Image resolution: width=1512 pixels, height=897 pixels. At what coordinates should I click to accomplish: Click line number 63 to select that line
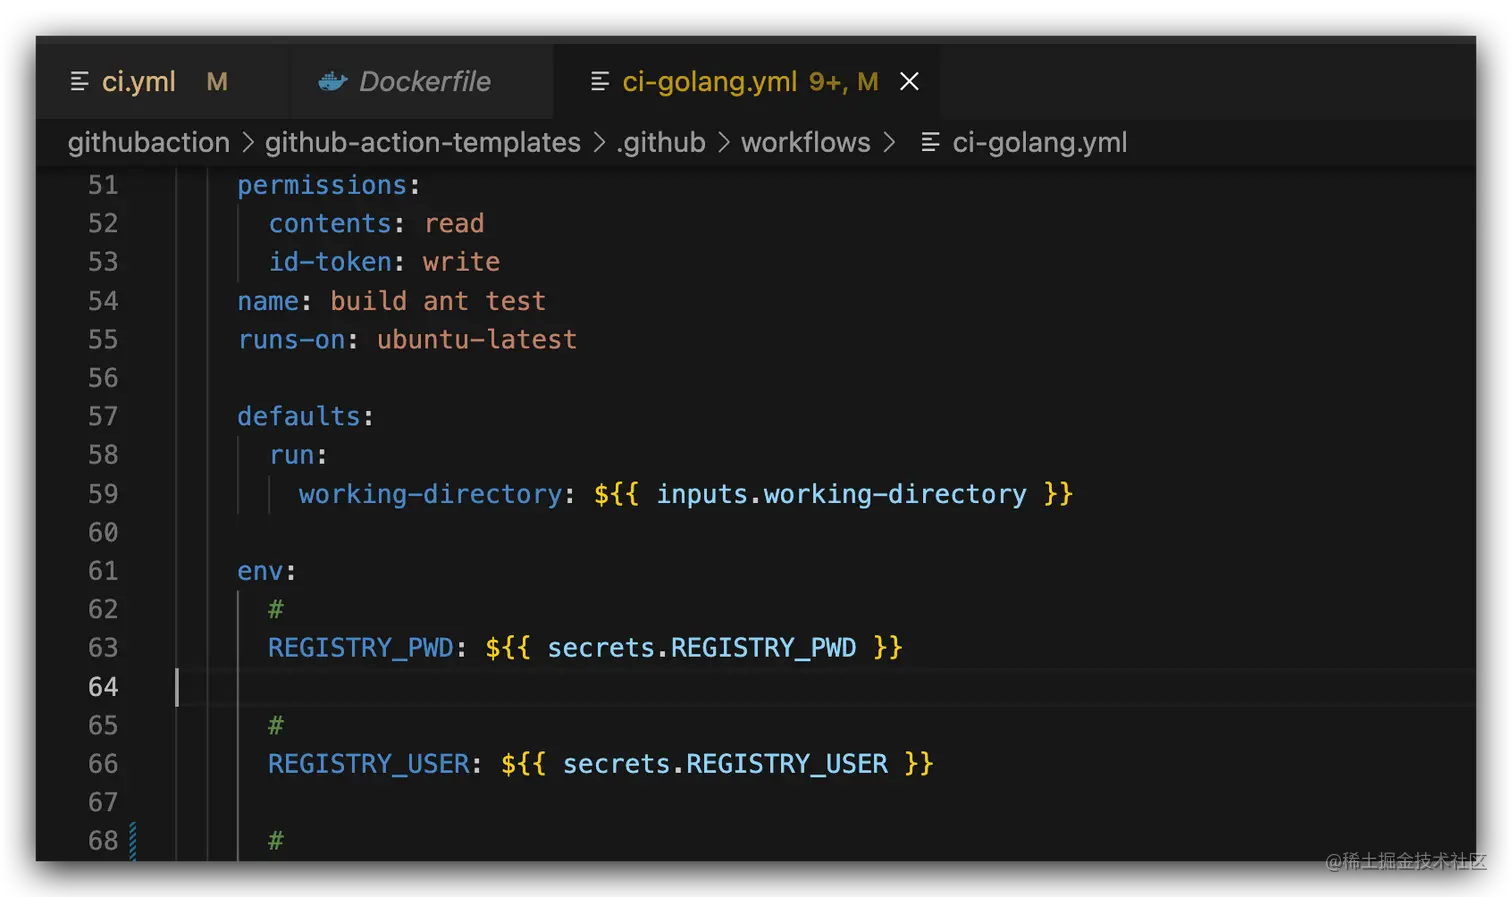tap(103, 647)
